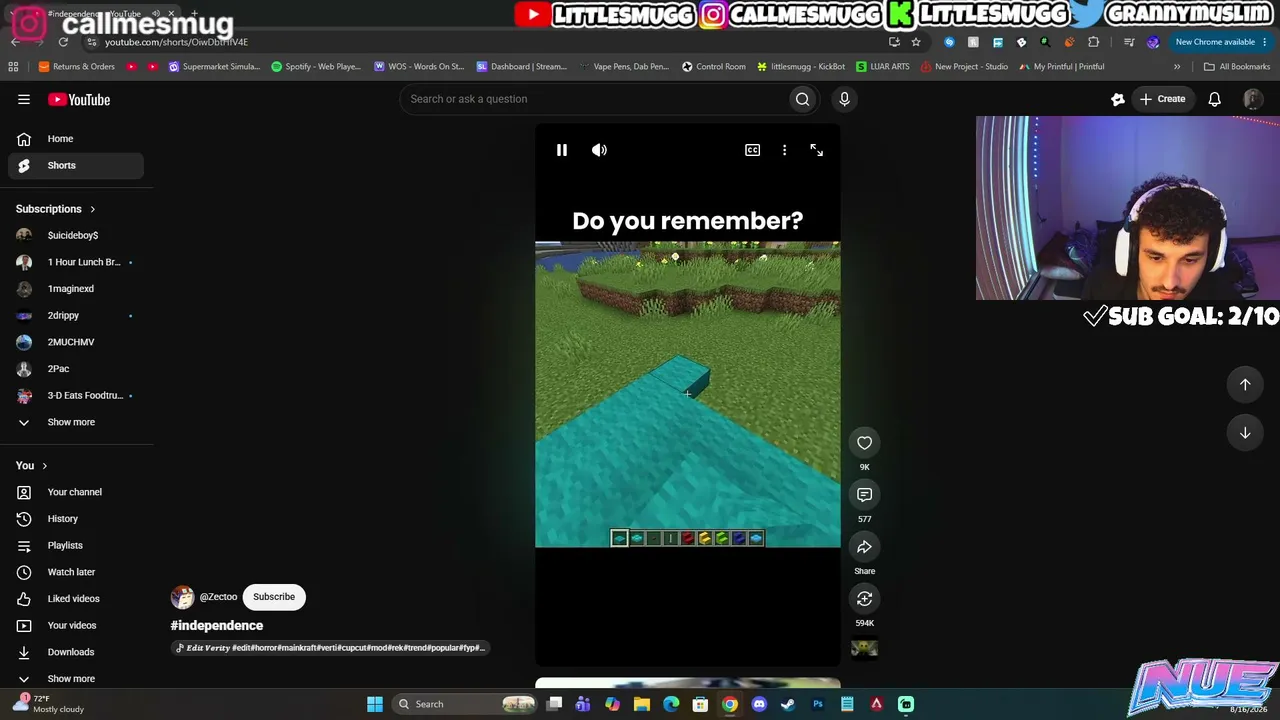Share this Short
This screenshot has height=720, width=1280.
[x=864, y=546]
